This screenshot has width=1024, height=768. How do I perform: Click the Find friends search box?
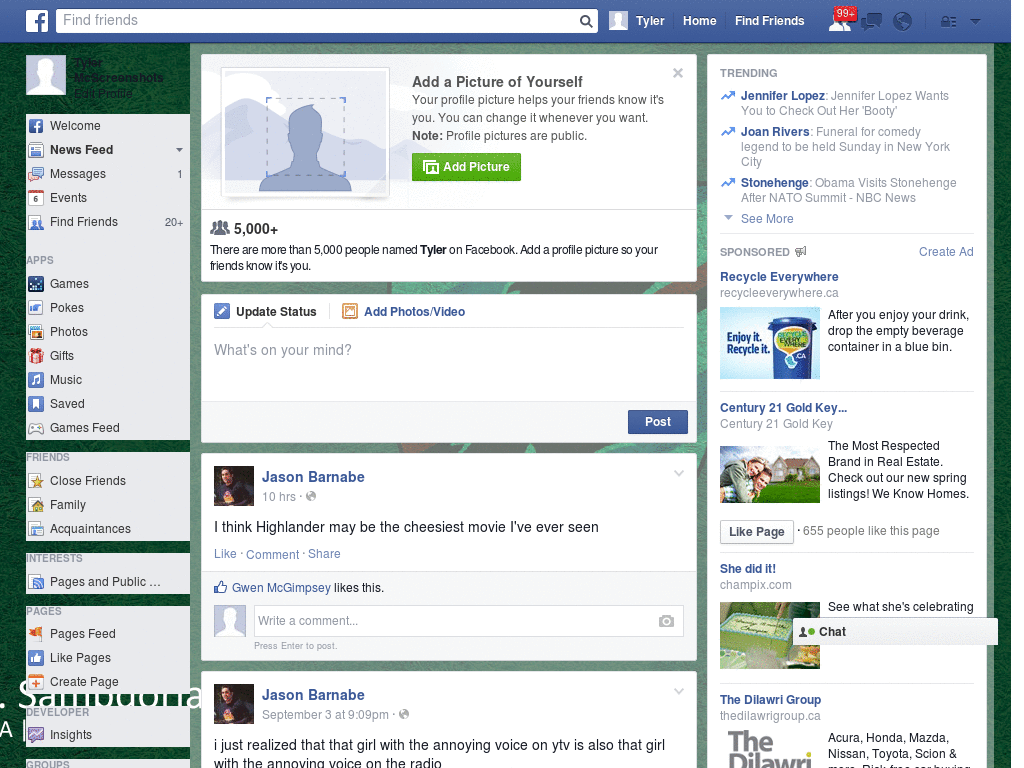click(x=317, y=21)
